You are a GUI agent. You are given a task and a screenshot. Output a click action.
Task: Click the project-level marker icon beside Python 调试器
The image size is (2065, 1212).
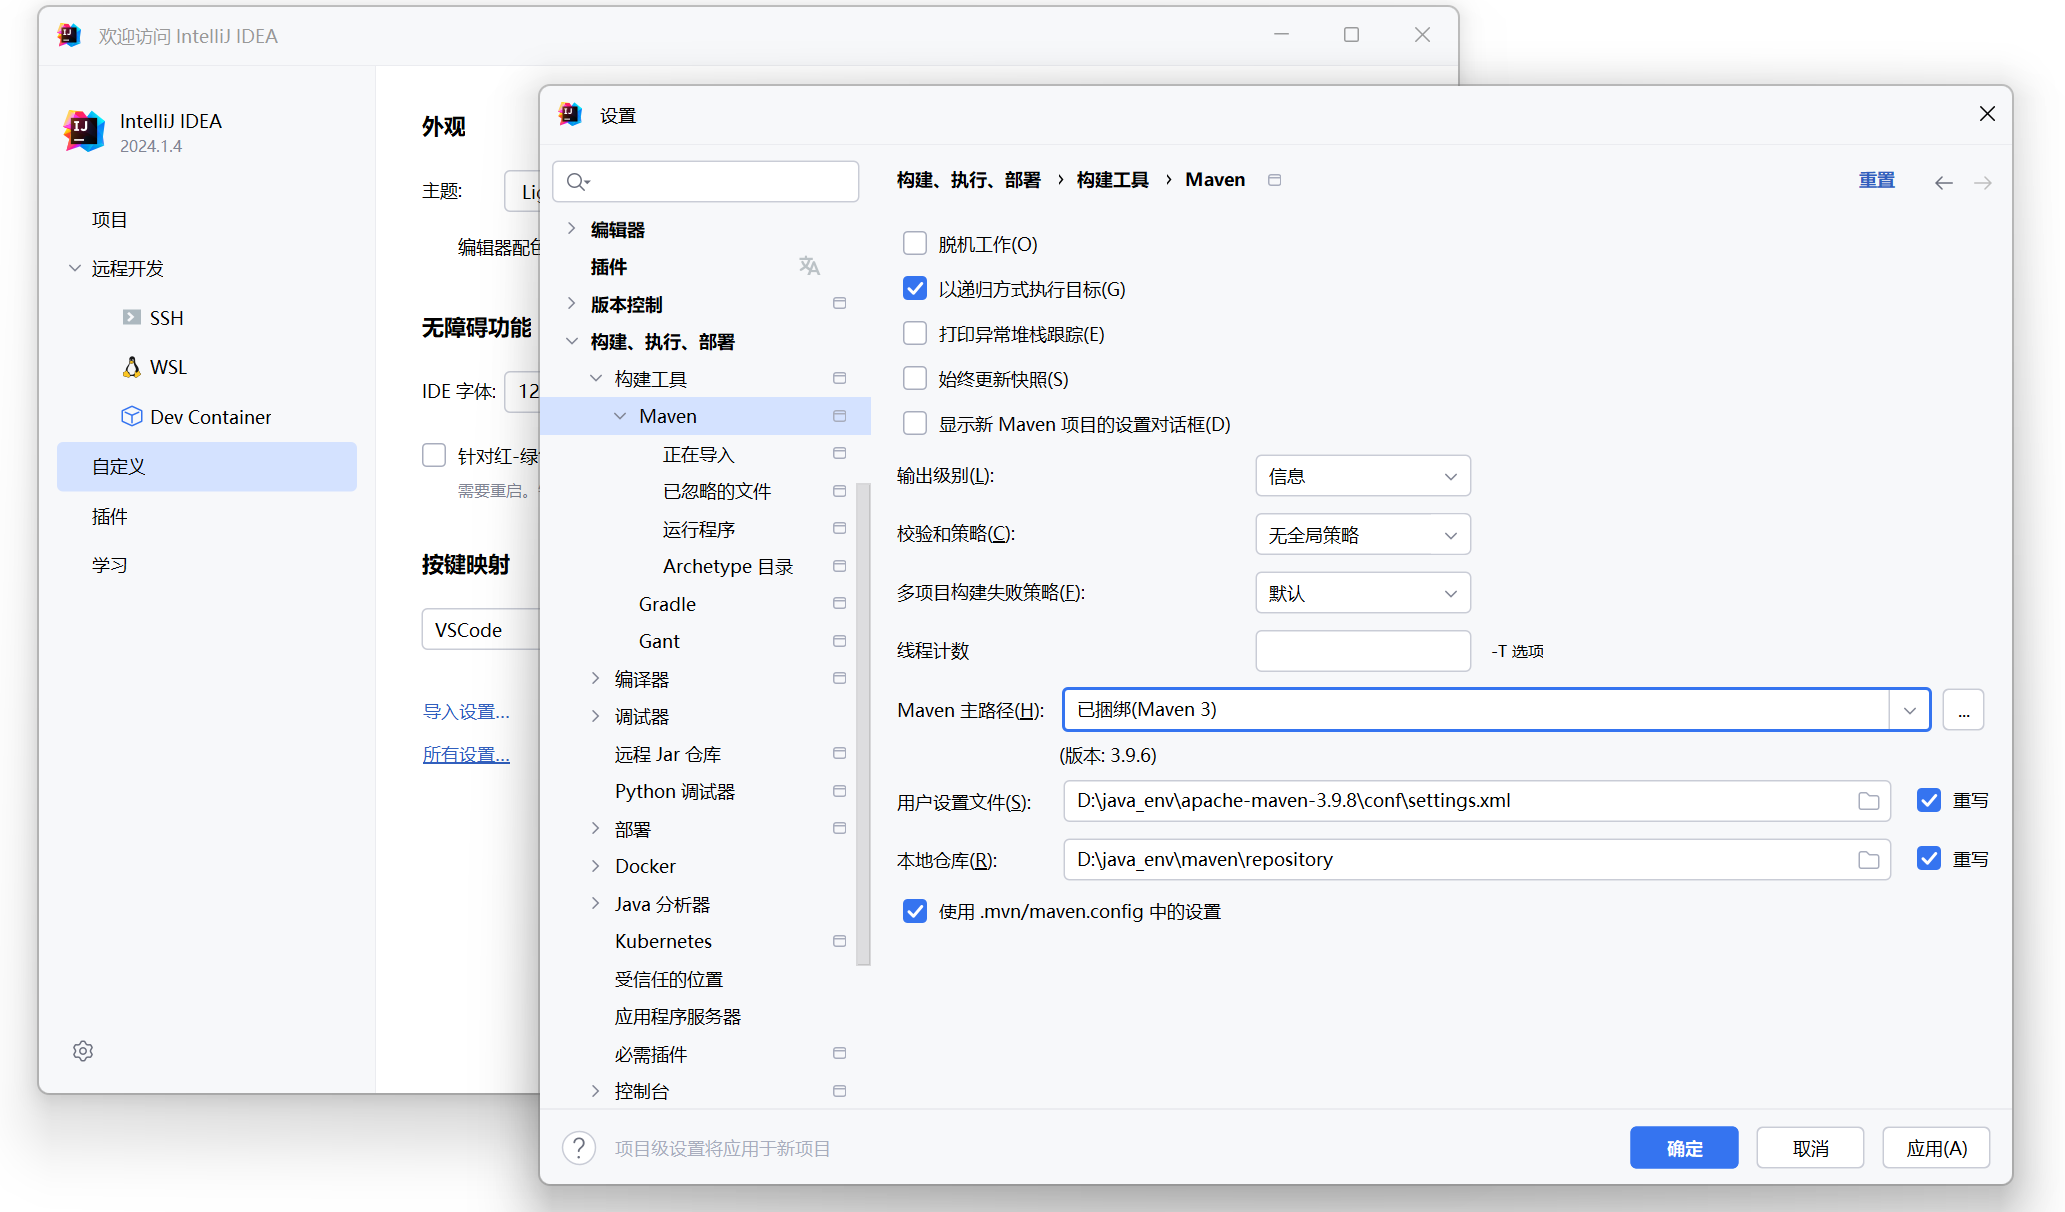tap(839, 791)
